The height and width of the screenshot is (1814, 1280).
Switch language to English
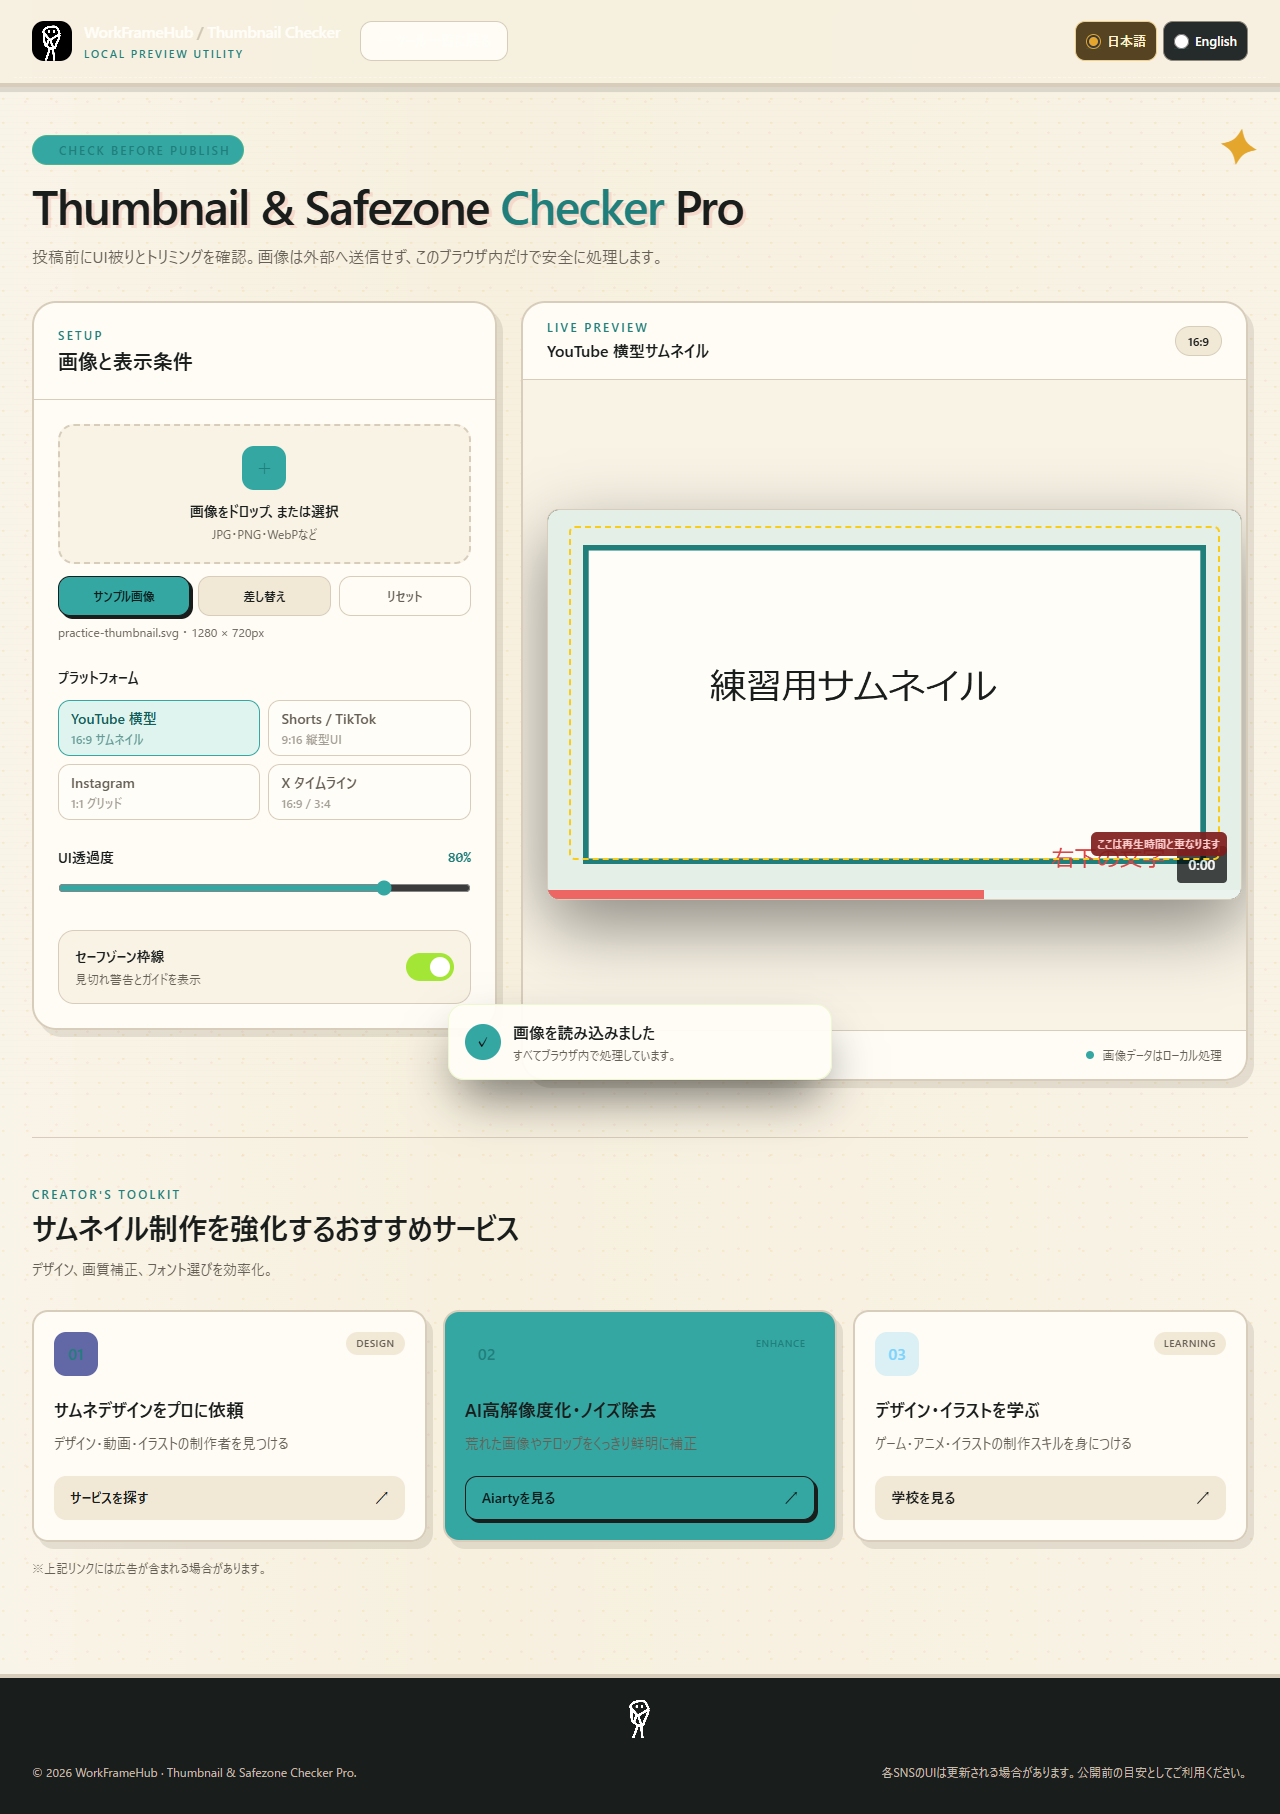(x=1205, y=41)
